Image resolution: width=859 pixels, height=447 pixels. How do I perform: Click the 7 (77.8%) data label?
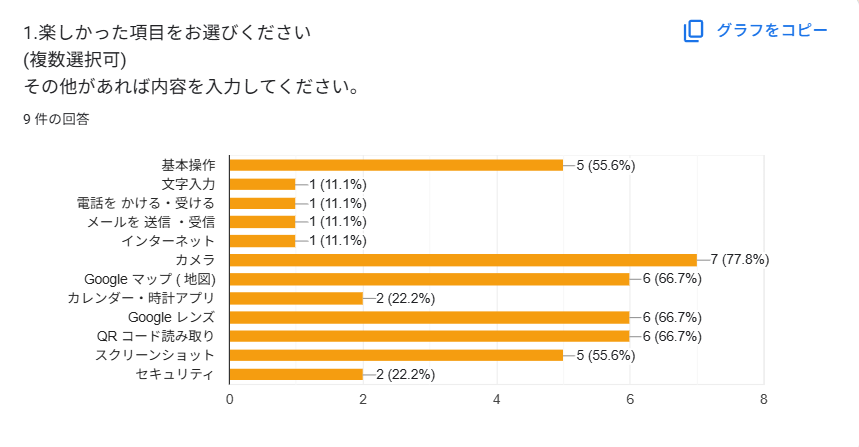(739, 260)
